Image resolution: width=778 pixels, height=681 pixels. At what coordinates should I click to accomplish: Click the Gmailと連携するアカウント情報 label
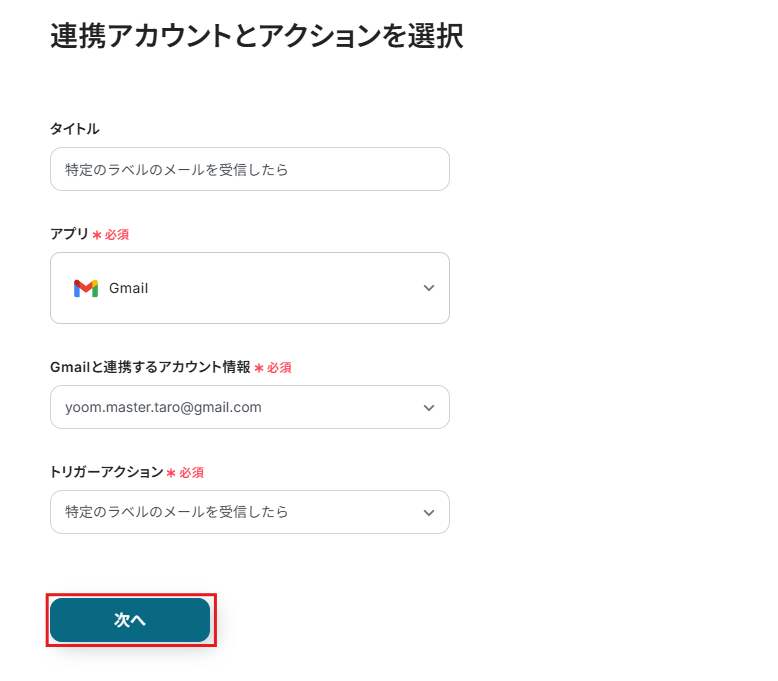(x=150, y=367)
